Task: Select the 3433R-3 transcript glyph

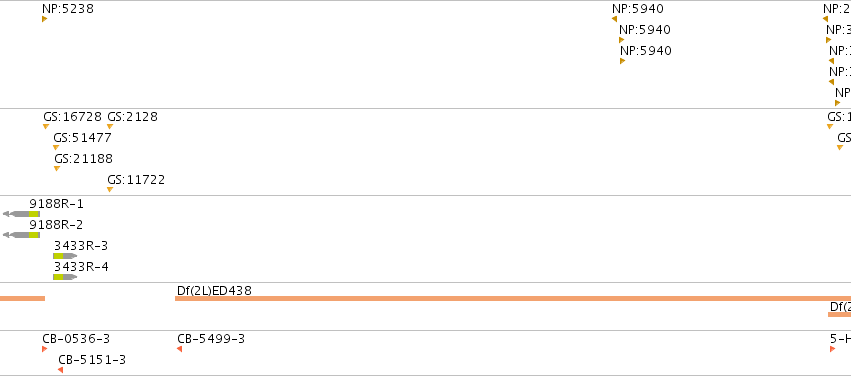Action: 65,256
